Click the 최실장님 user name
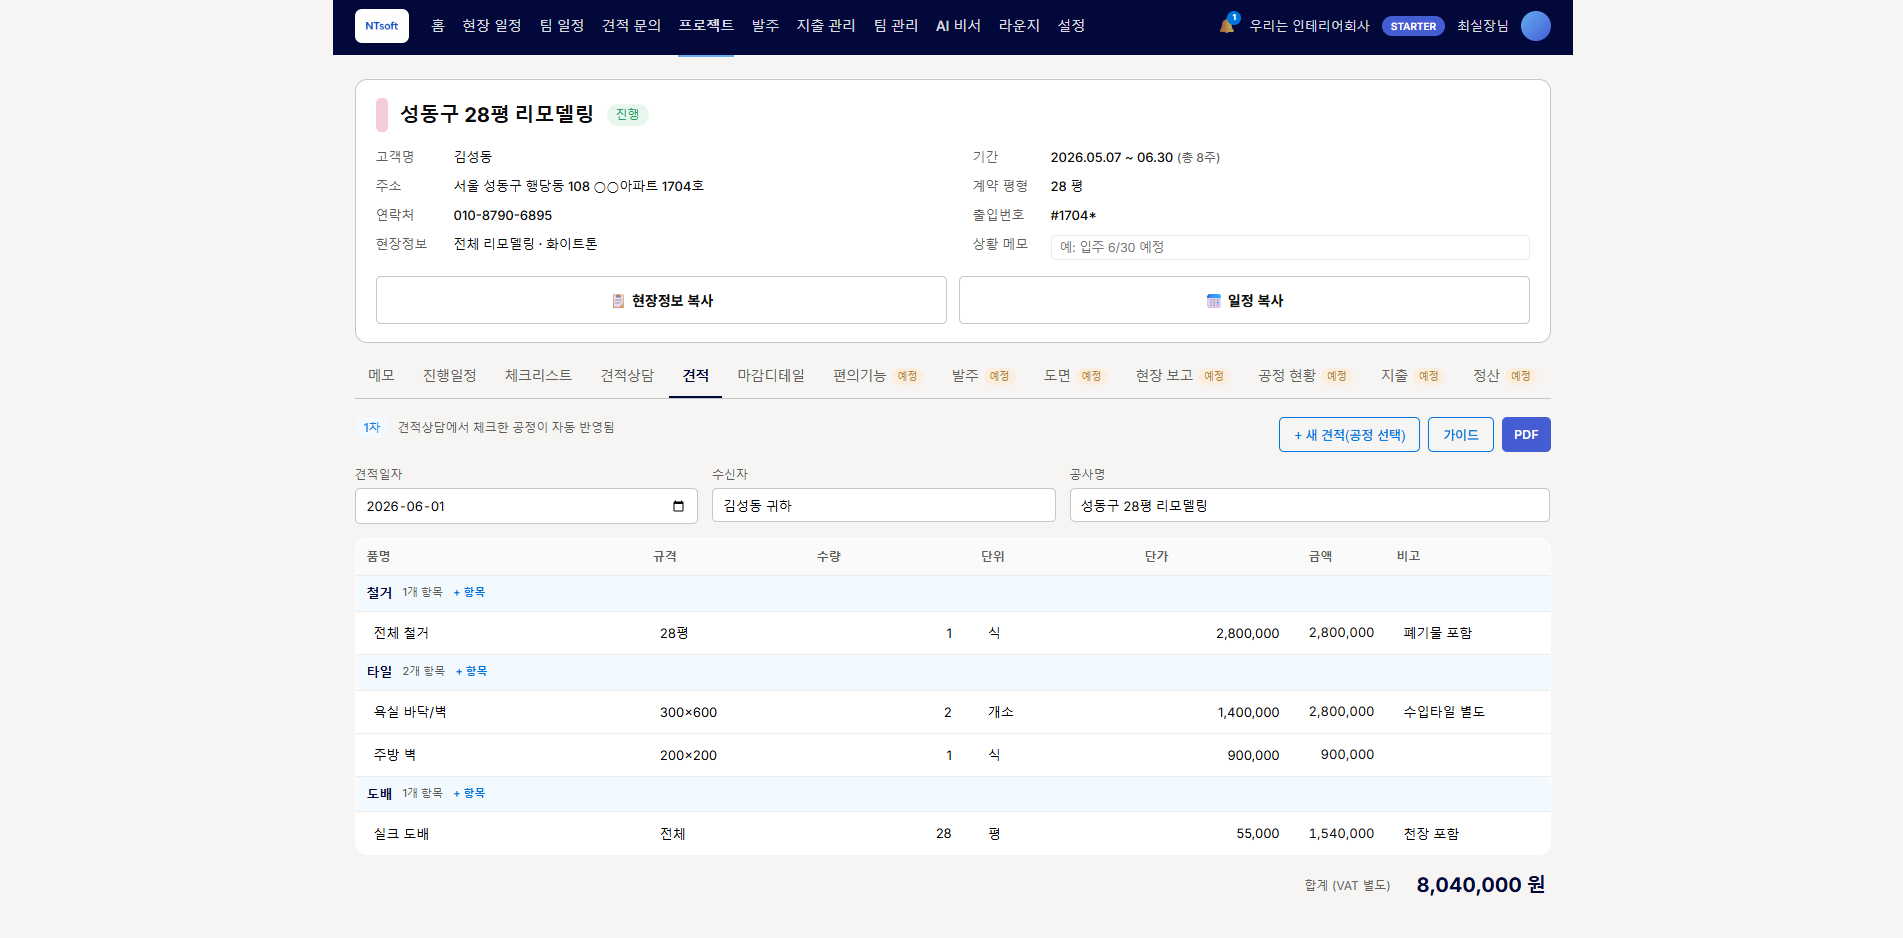 coord(1482,26)
